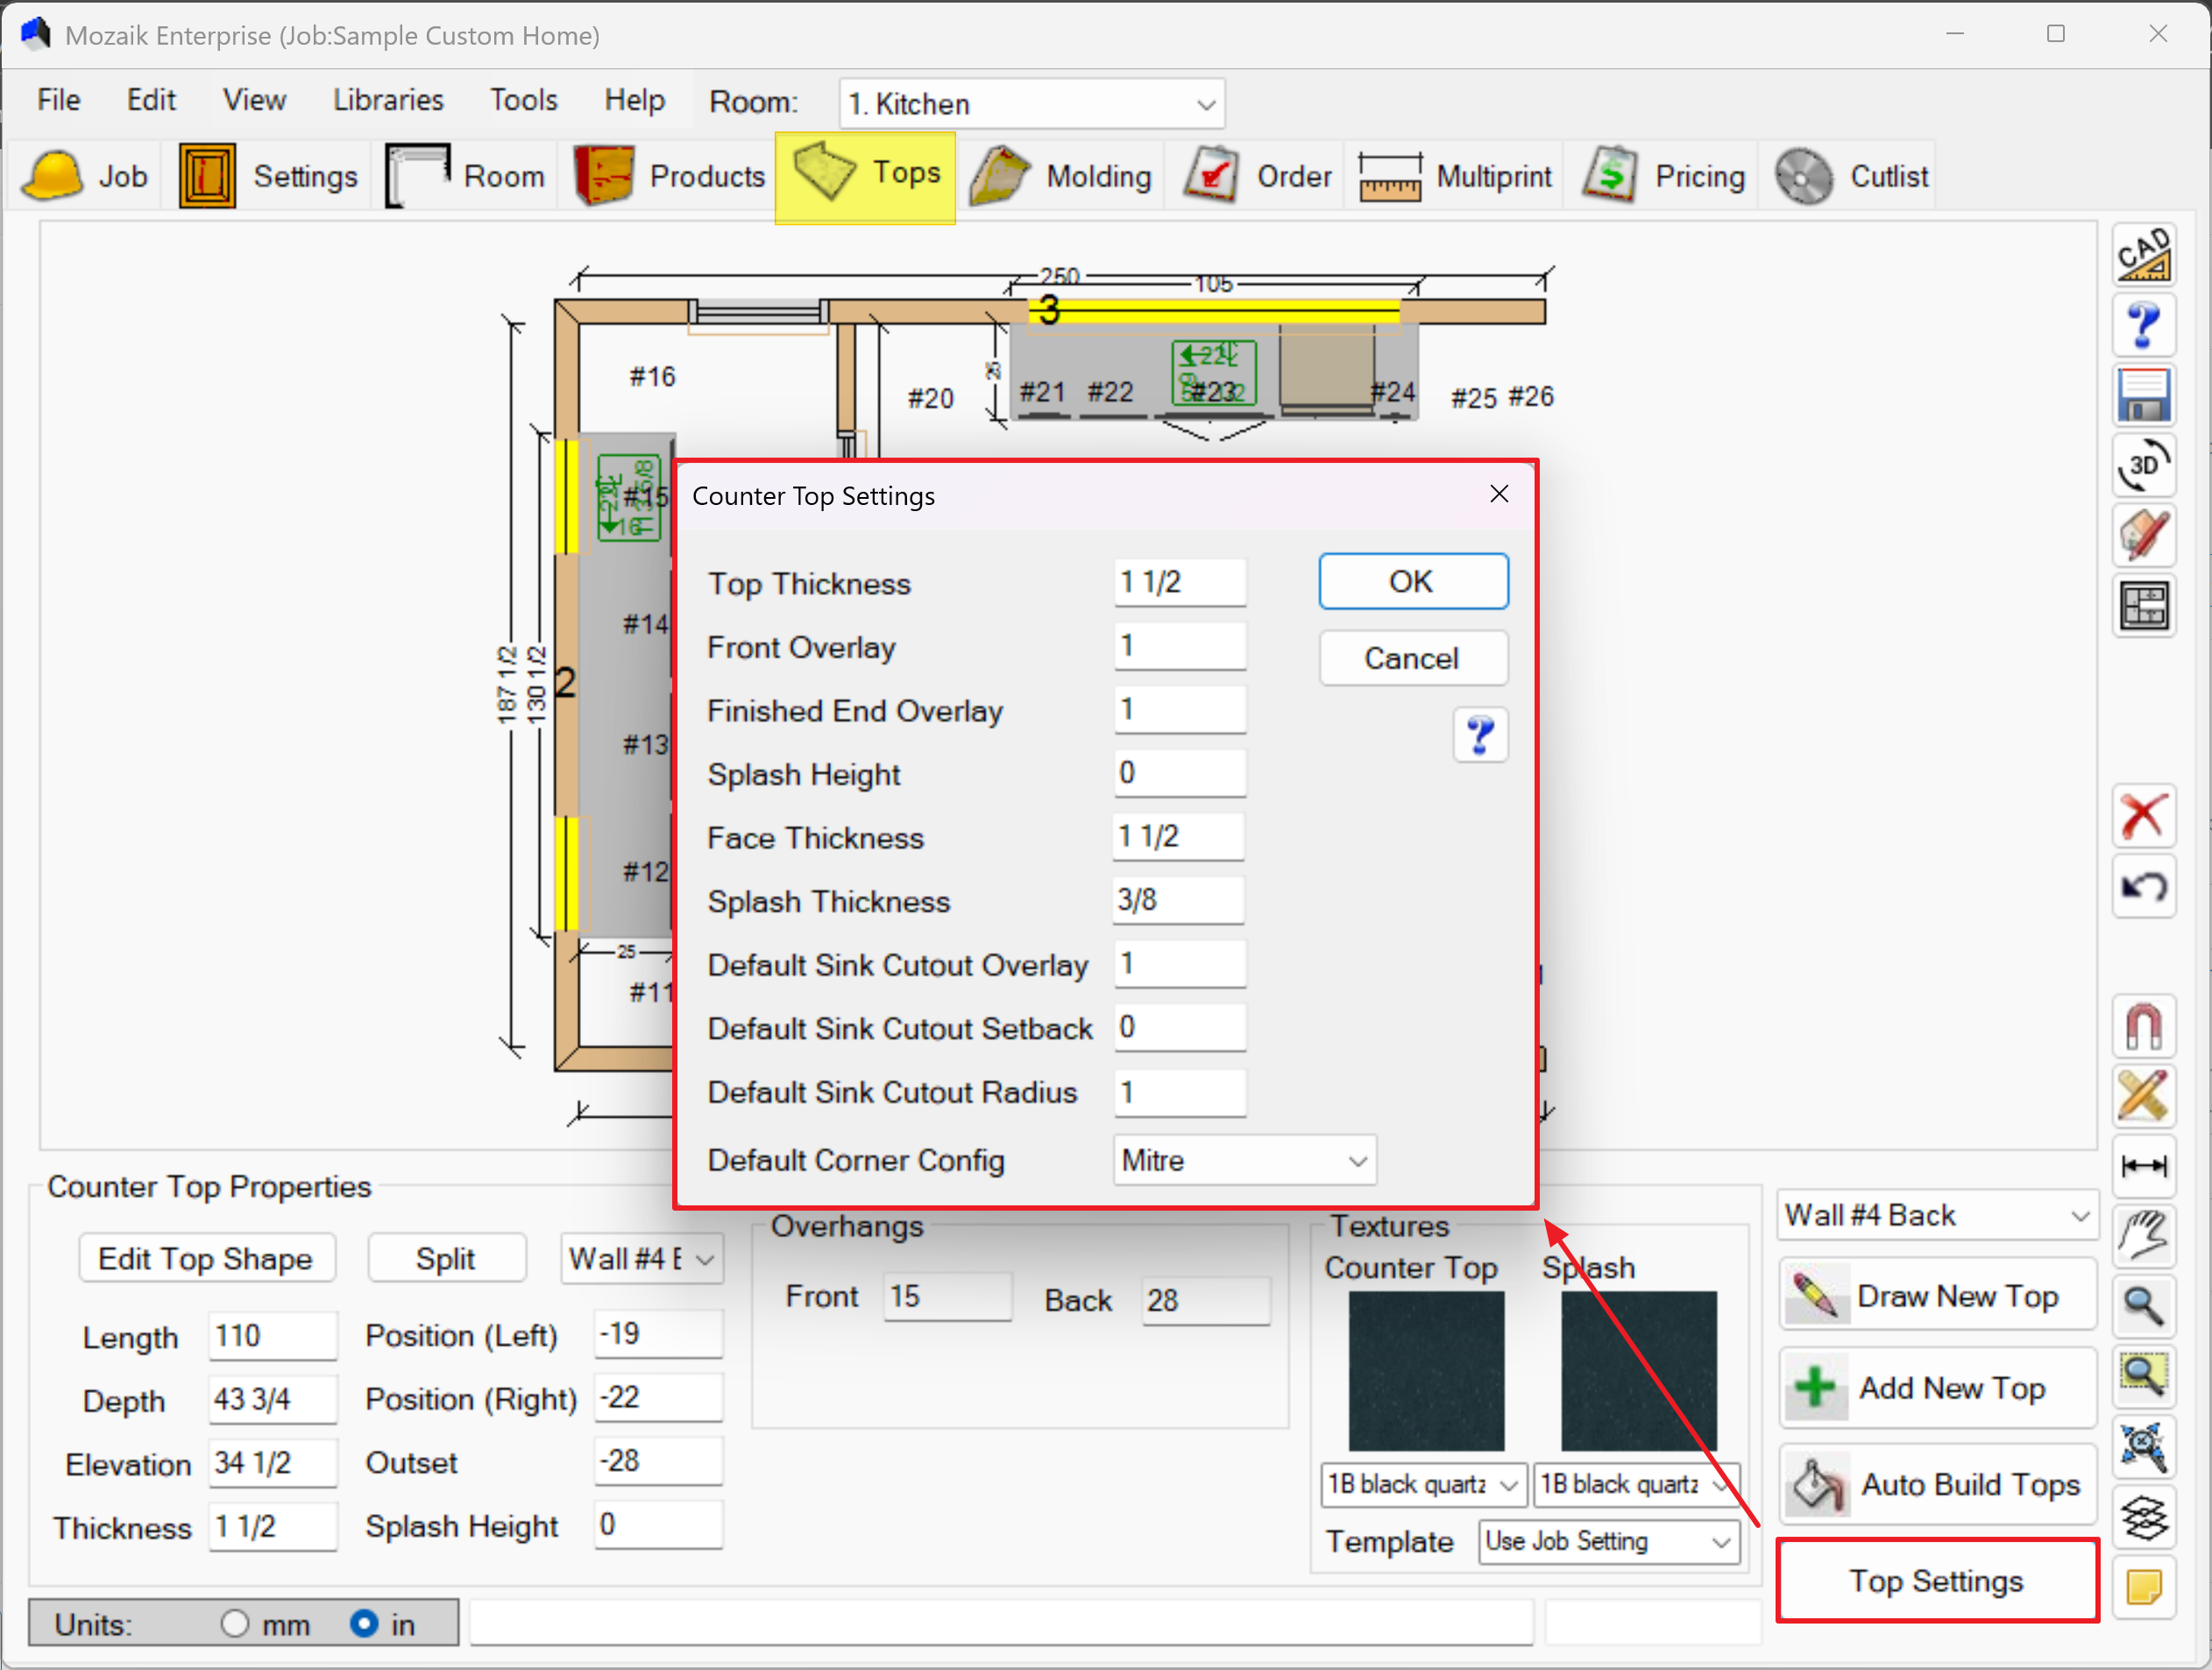Click the undo arrow icon
Screen dimensions: 2212x1670
[2143, 887]
